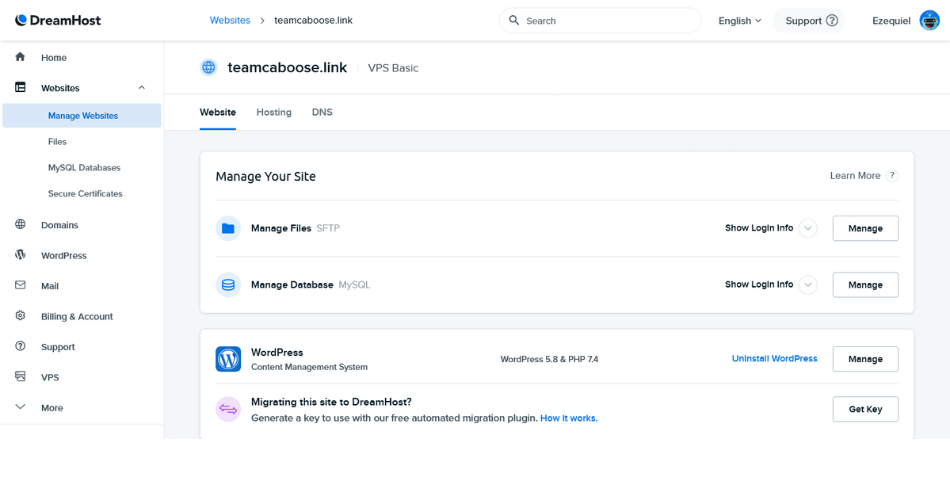Click the VPS server icon
Viewport: 950px width, 480px height.
20,377
